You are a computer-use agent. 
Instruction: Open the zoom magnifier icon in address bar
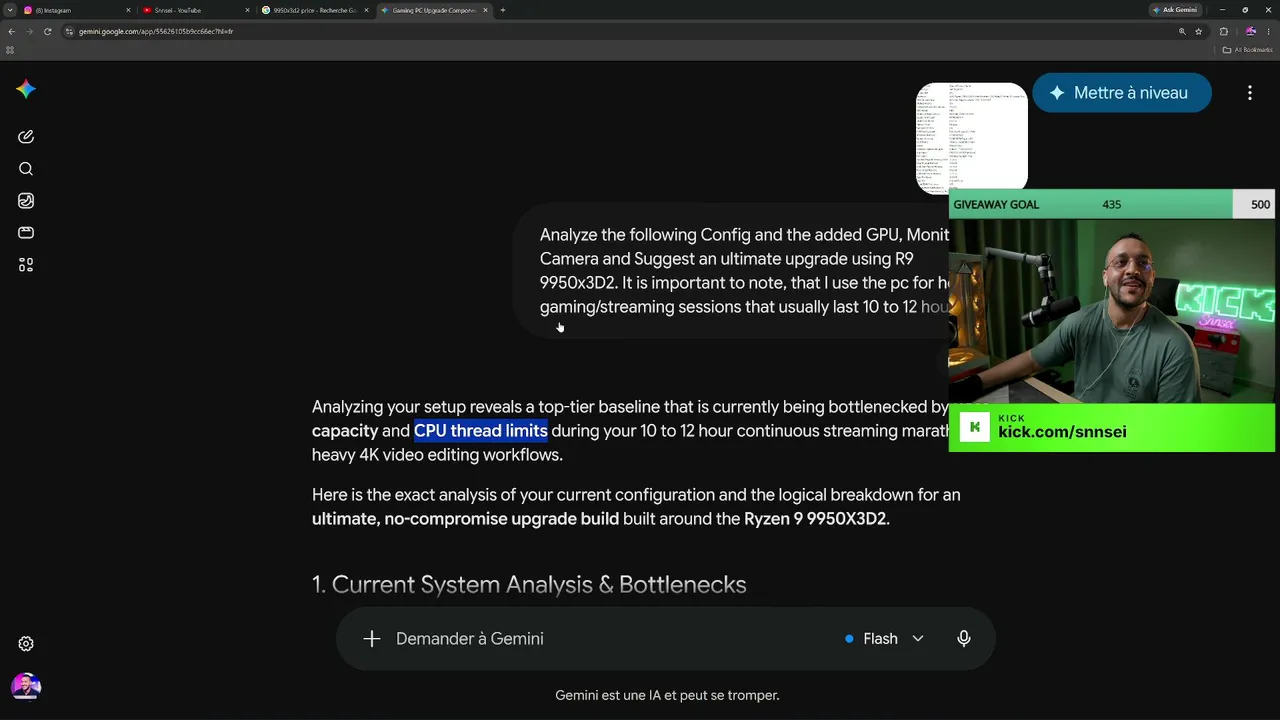coord(1182,31)
